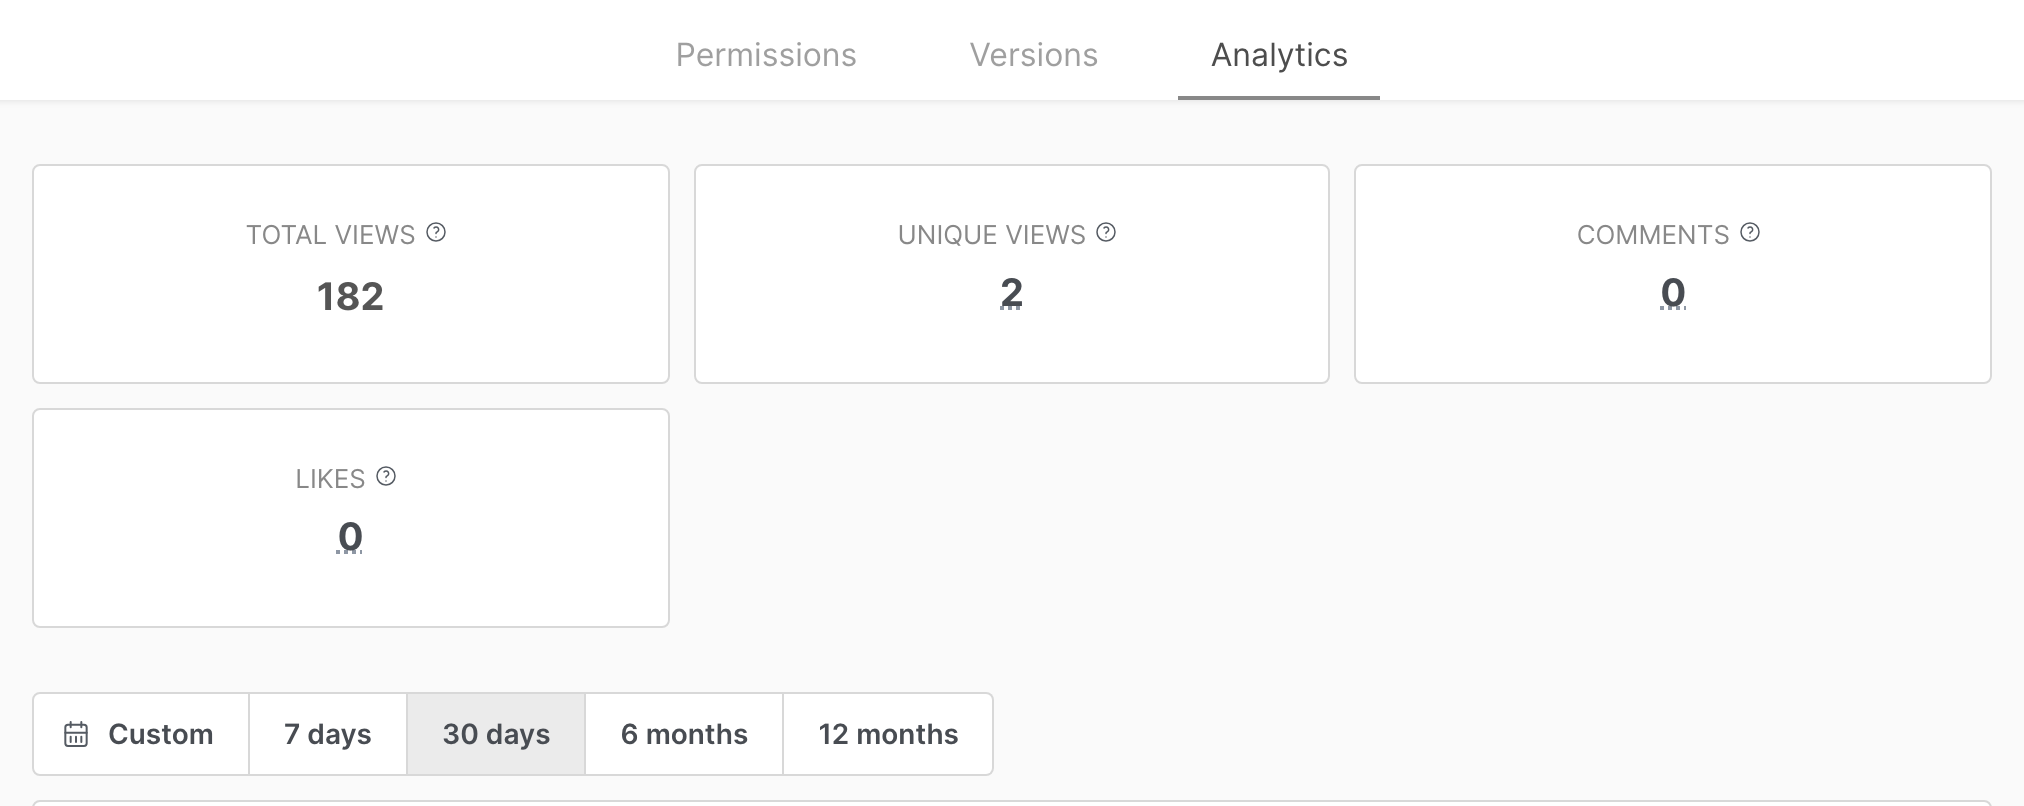
Task: Click the comments count 0
Action: coord(1673,294)
